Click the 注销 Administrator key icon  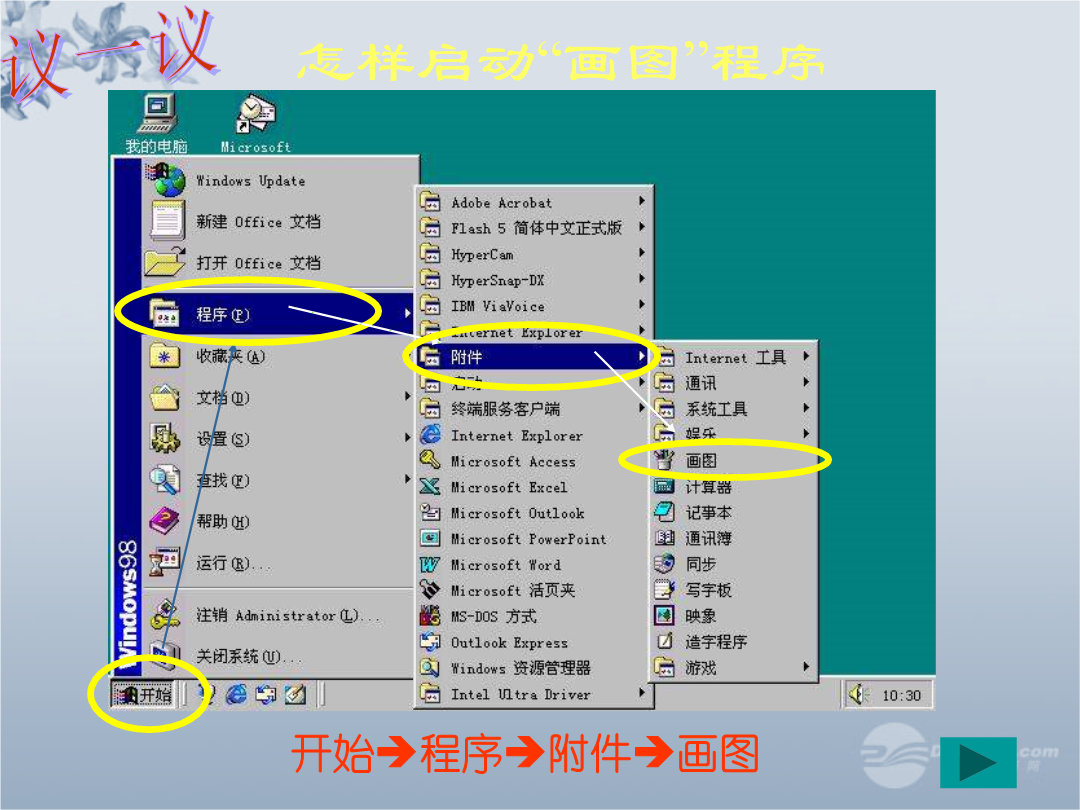click(x=165, y=614)
